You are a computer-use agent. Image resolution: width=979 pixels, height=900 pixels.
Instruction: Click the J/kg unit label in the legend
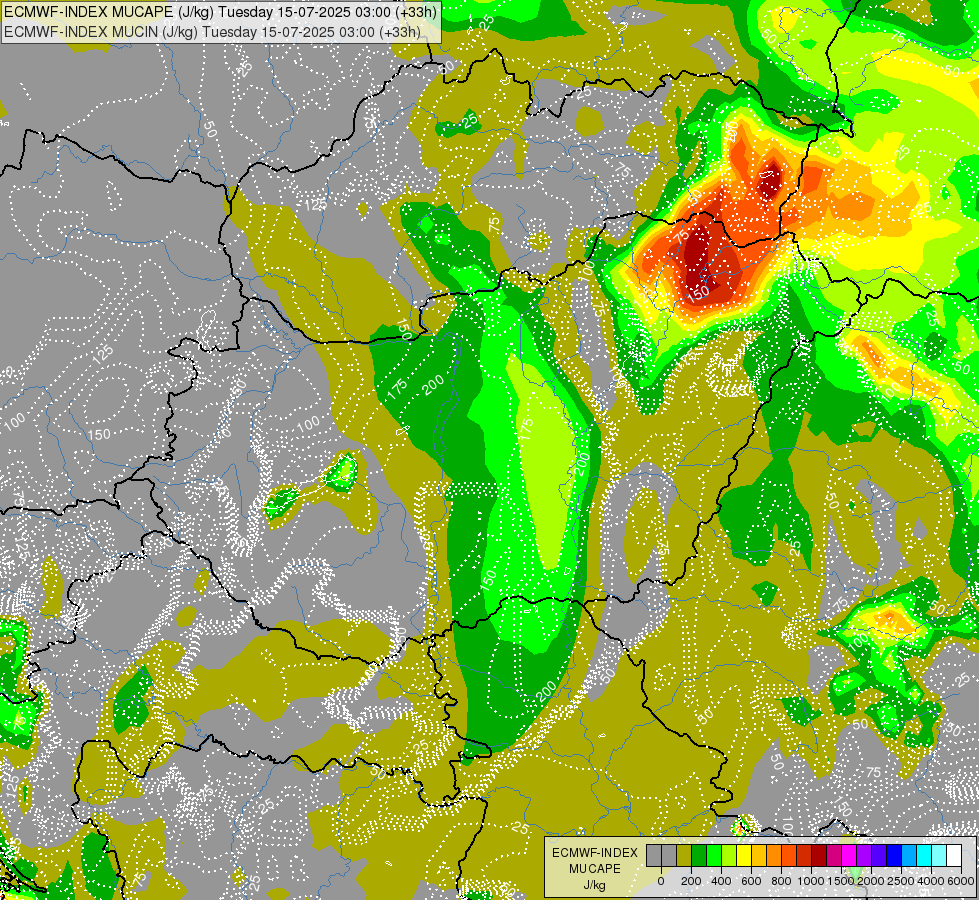(x=594, y=885)
